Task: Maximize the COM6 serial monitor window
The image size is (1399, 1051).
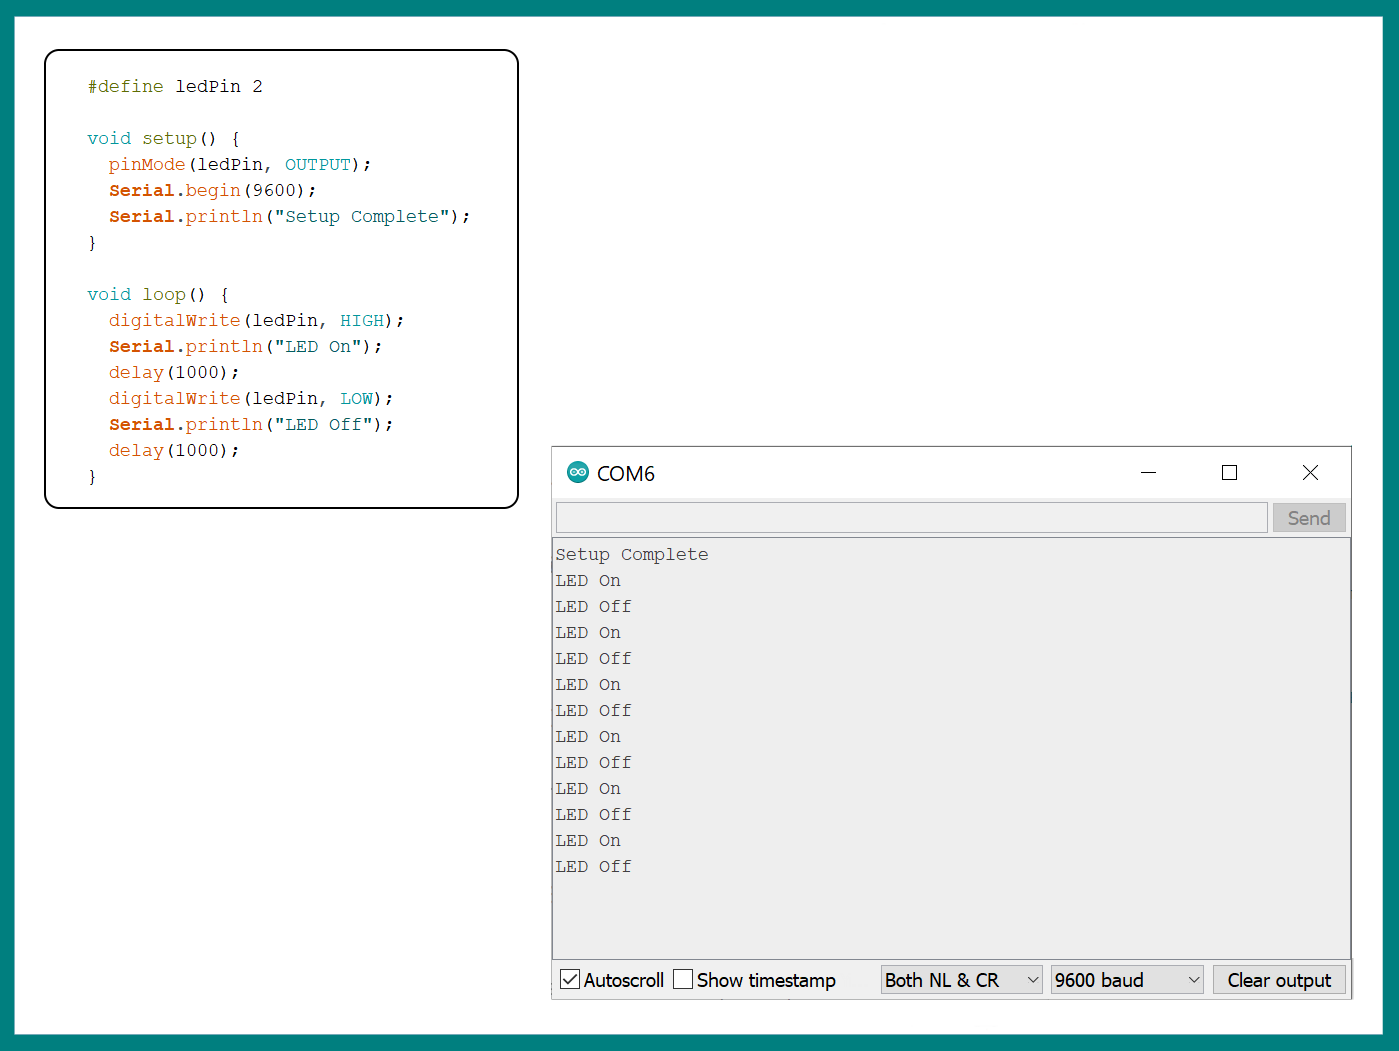Action: [1229, 473]
